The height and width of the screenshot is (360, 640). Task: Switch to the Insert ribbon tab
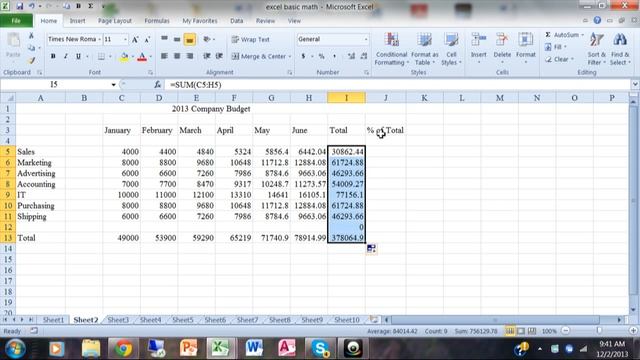click(x=77, y=20)
